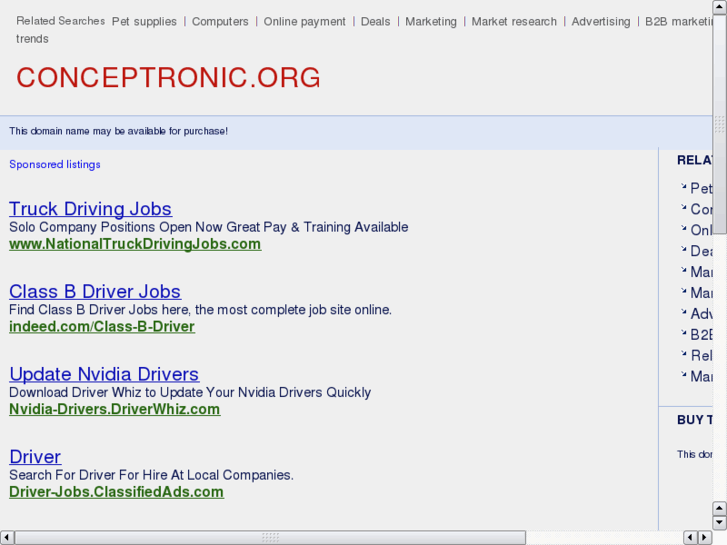This screenshot has height=545, width=727.
Task: Open the Driver sponsored listing
Action: coord(35,457)
